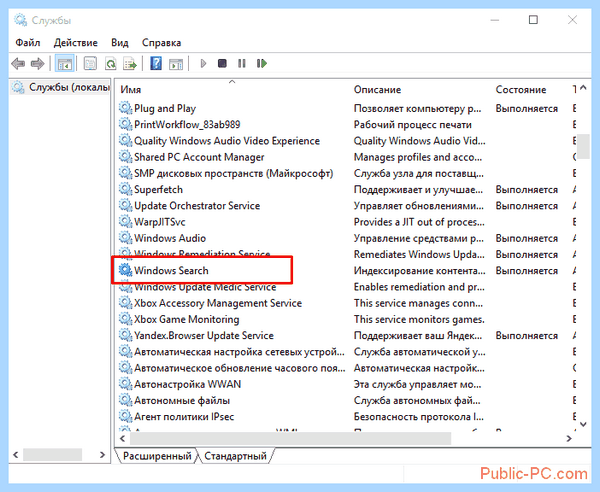Select Службы (локальные) in the tree
This screenshot has height=492, width=600.
pos(60,87)
